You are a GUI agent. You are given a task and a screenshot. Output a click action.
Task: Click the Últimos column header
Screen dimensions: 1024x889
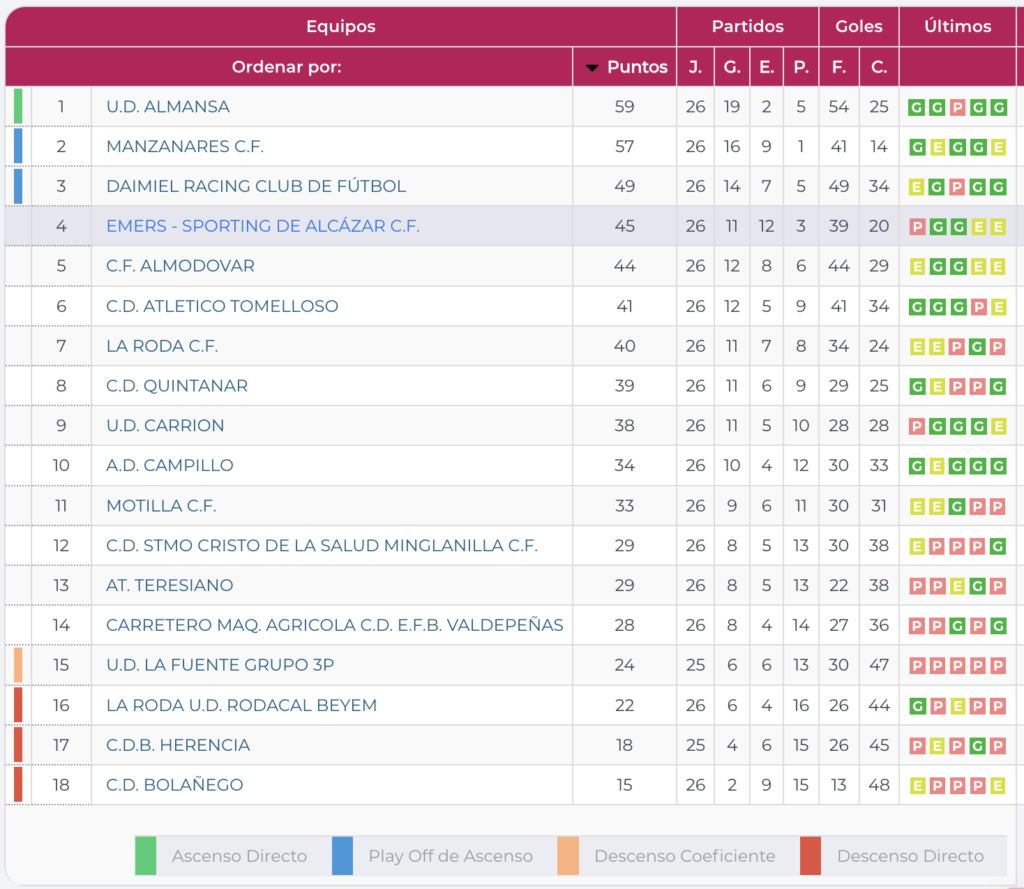957,27
